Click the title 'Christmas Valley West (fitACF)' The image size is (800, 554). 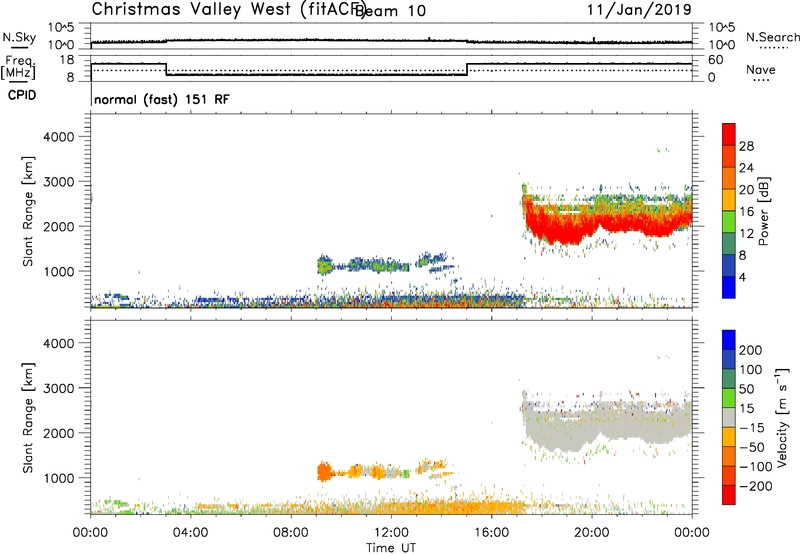click(x=228, y=9)
